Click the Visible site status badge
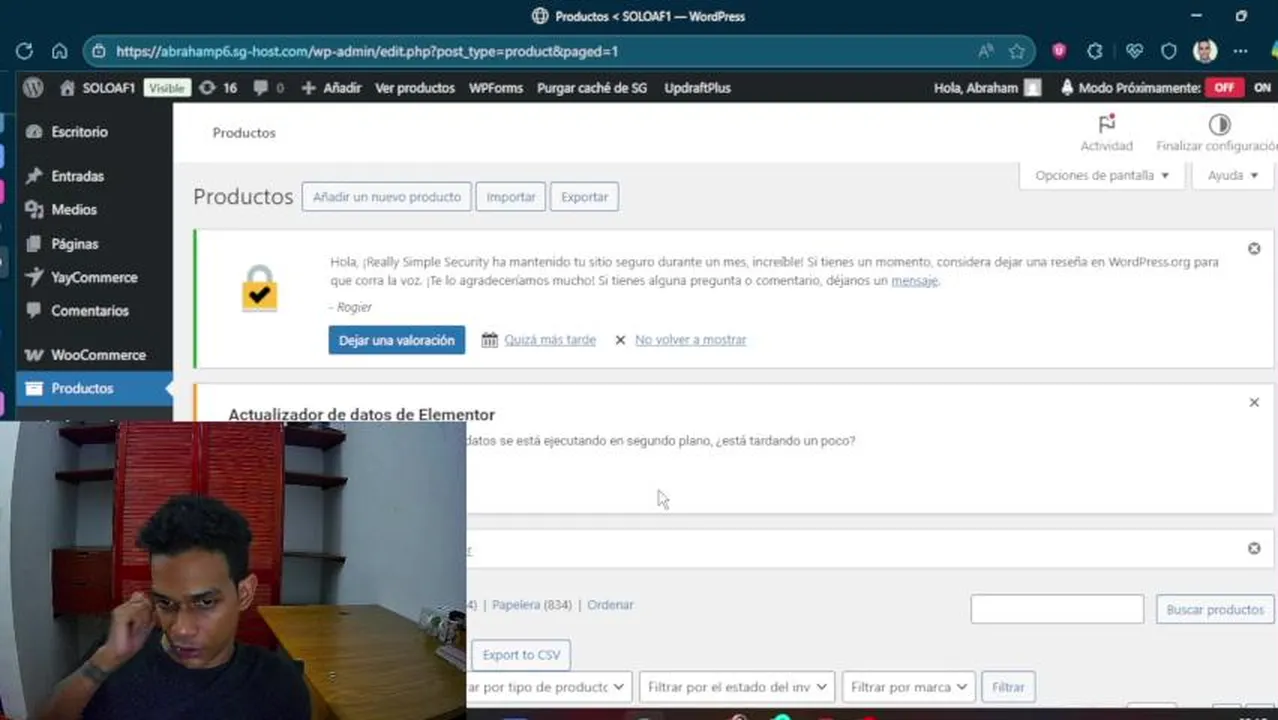1278x720 pixels. [x=166, y=88]
